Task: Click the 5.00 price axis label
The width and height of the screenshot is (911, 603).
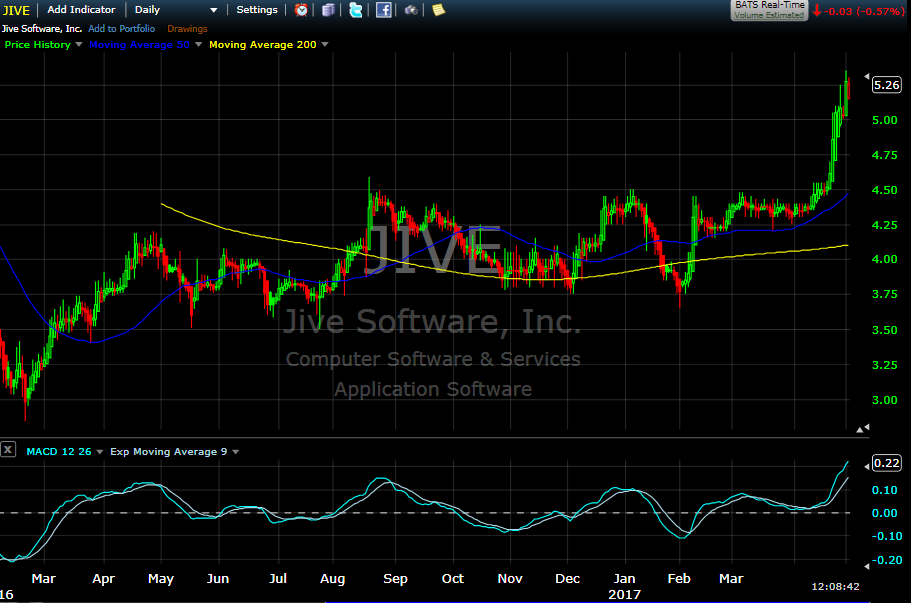Action: (x=885, y=120)
